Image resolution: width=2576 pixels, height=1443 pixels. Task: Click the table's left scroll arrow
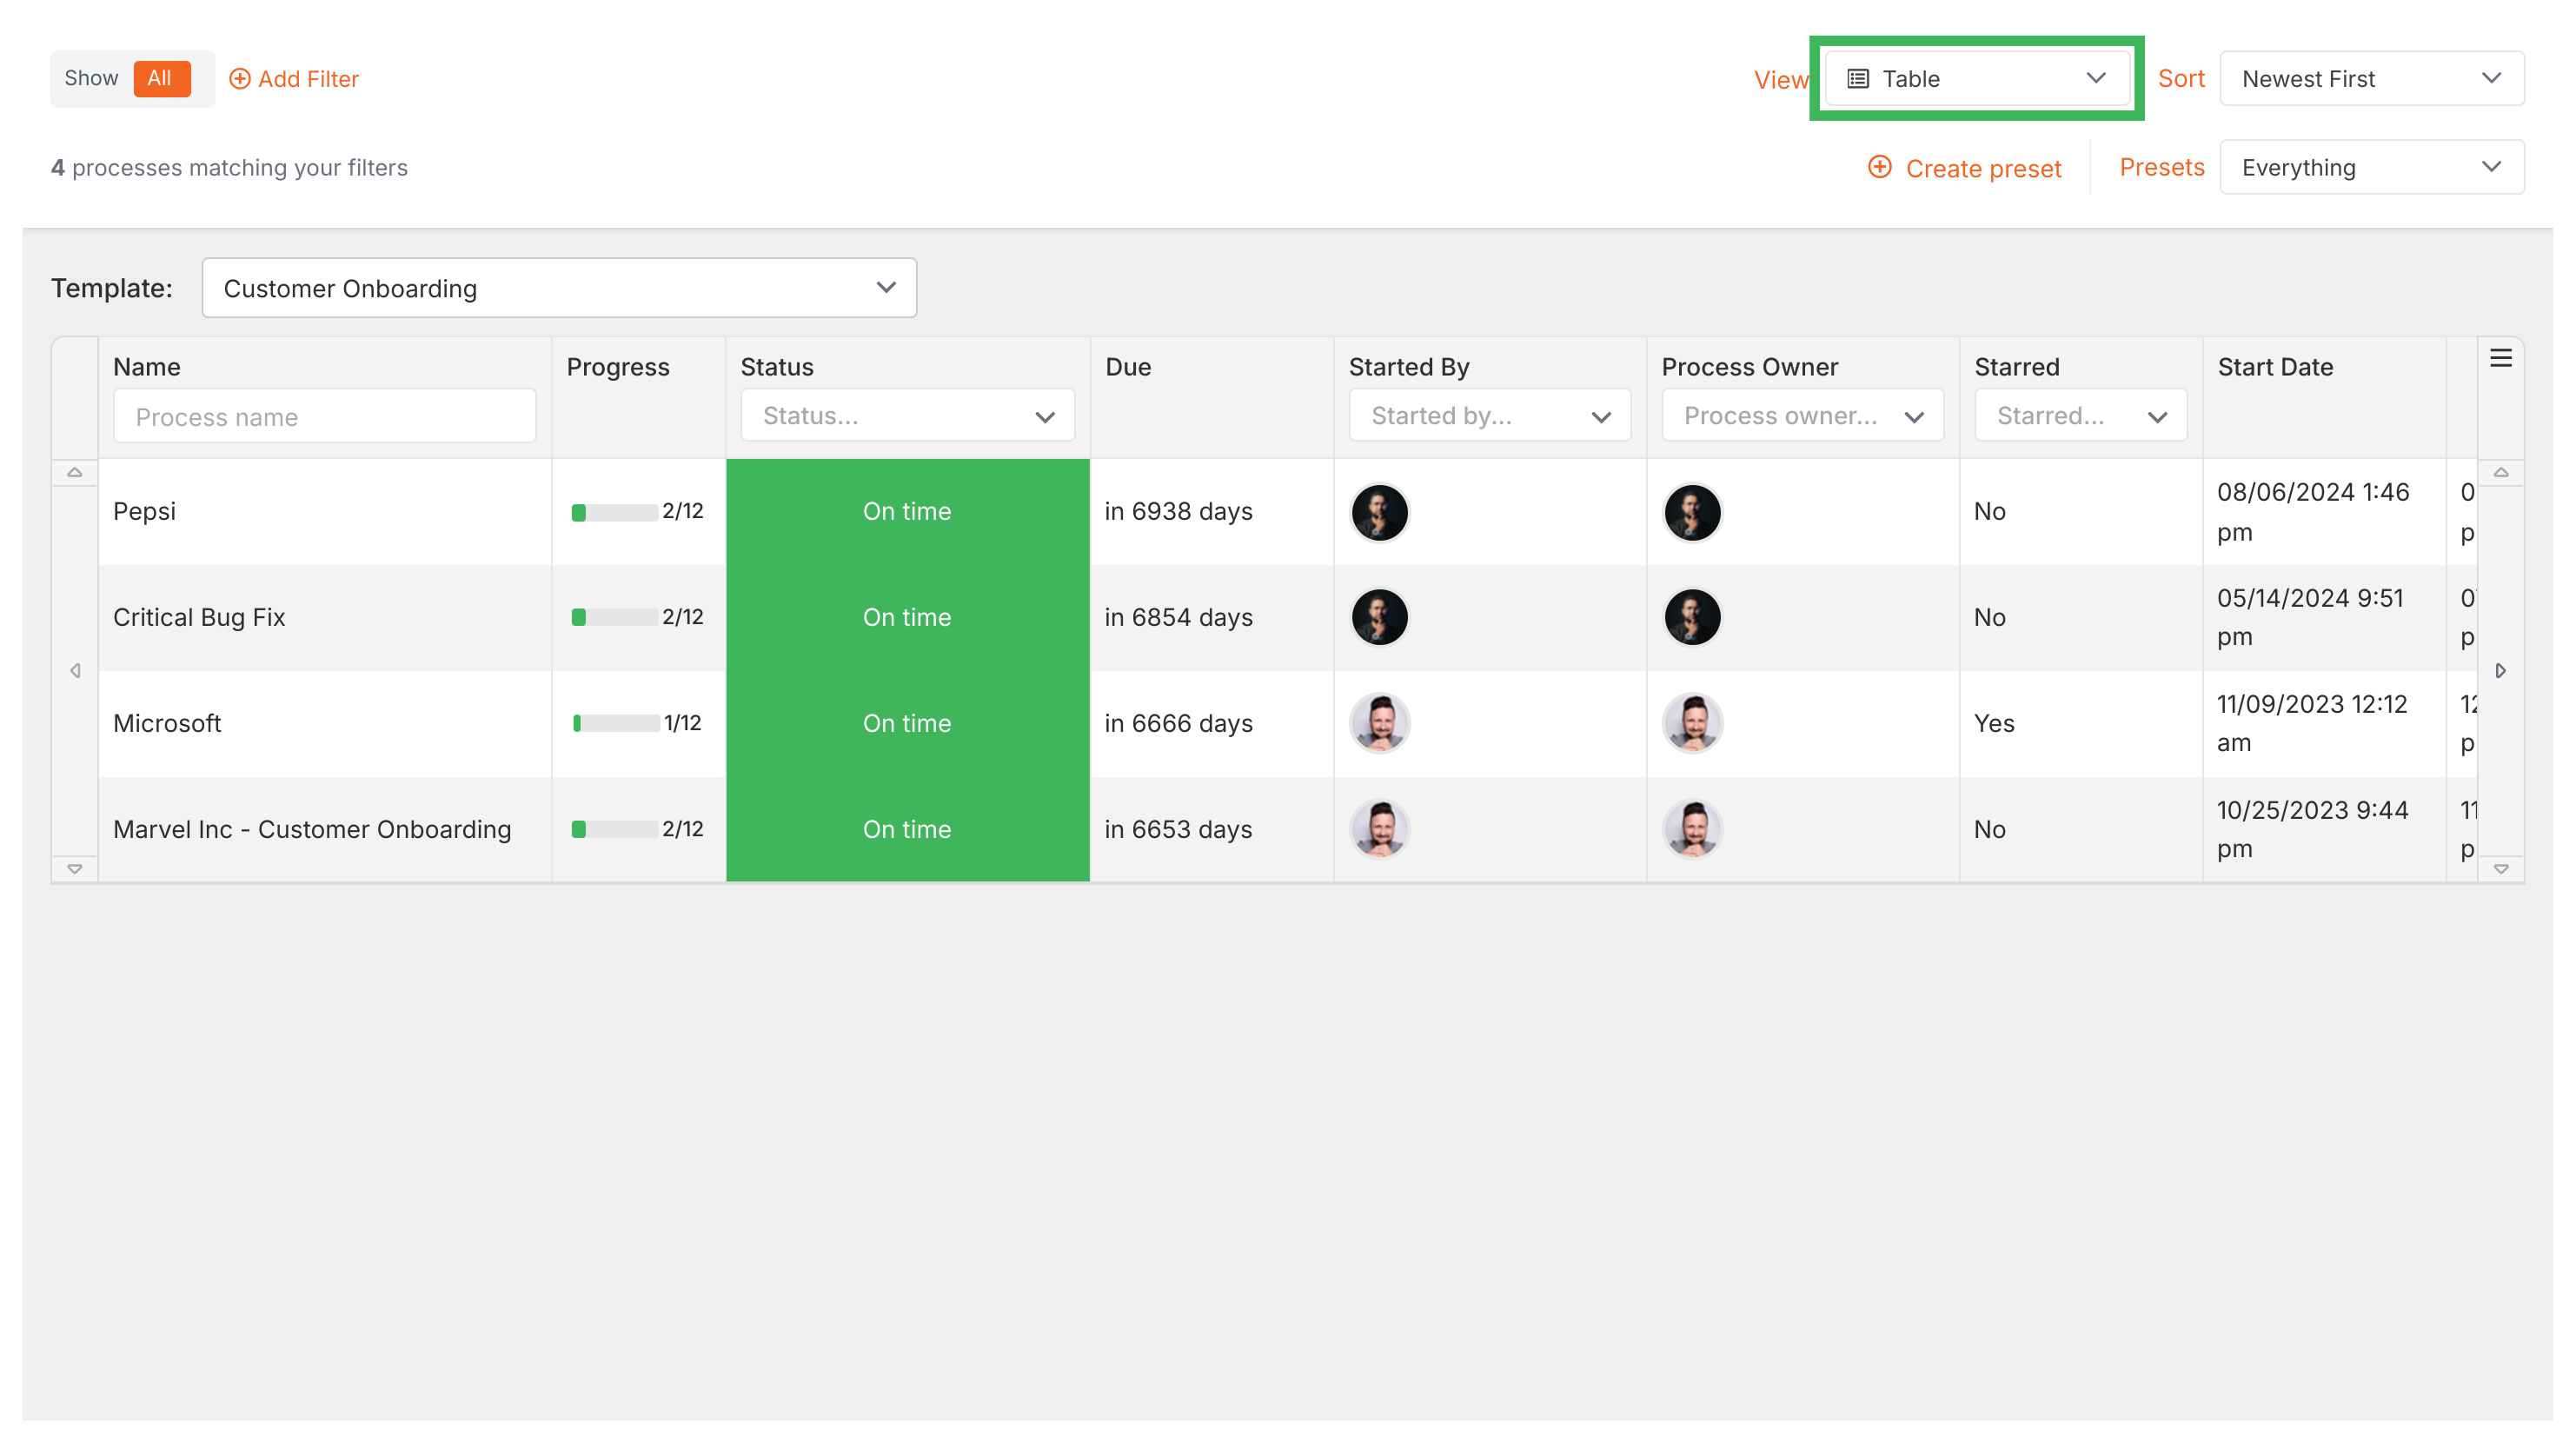75,670
